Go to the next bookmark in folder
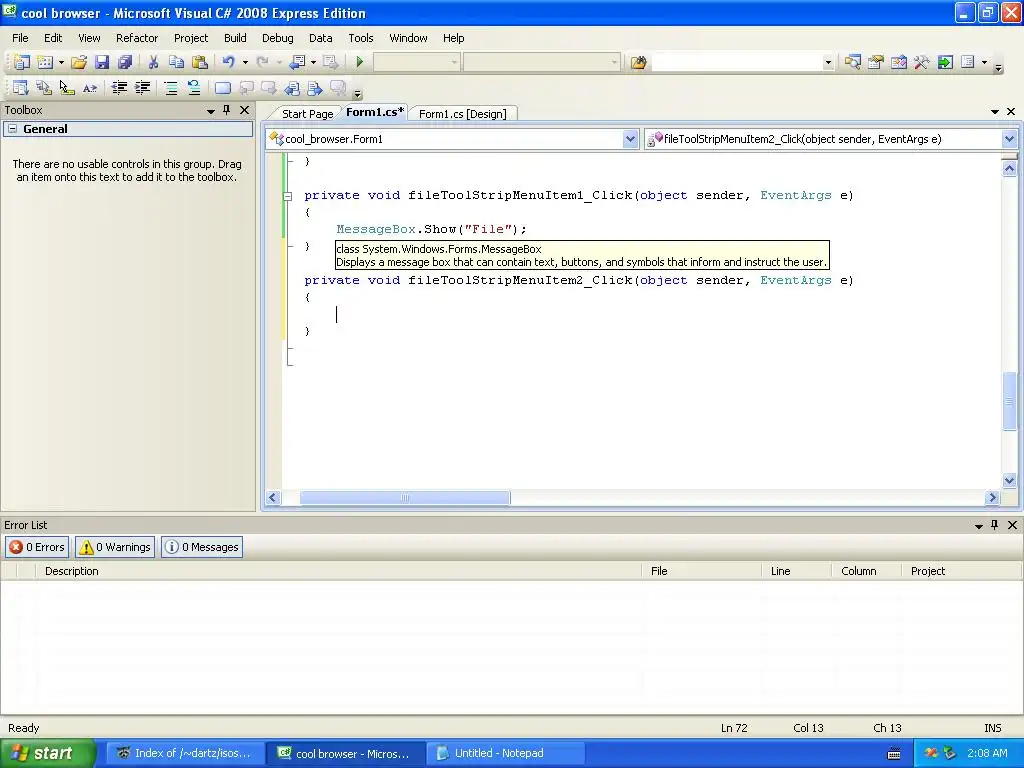1024x768 pixels. [x=315, y=88]
